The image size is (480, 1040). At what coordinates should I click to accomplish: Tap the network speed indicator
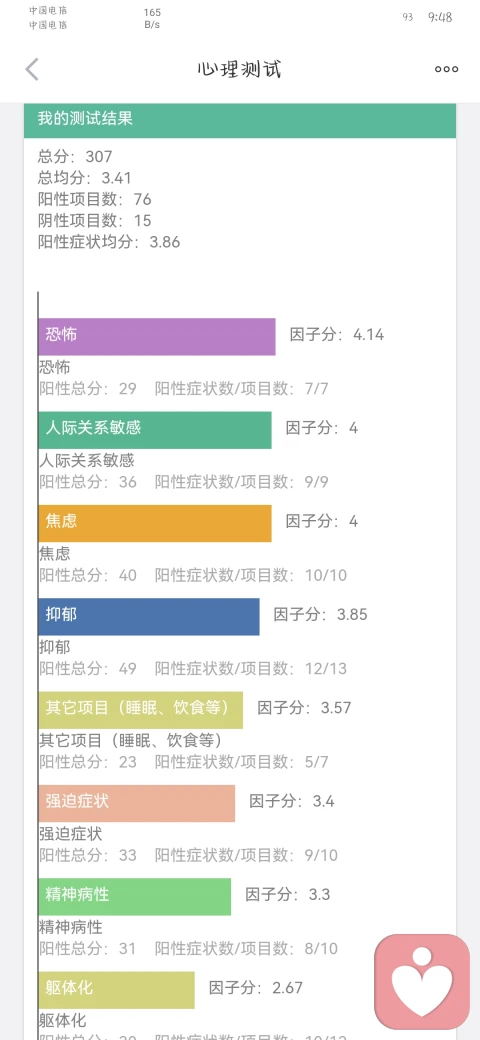pos(152,19)
